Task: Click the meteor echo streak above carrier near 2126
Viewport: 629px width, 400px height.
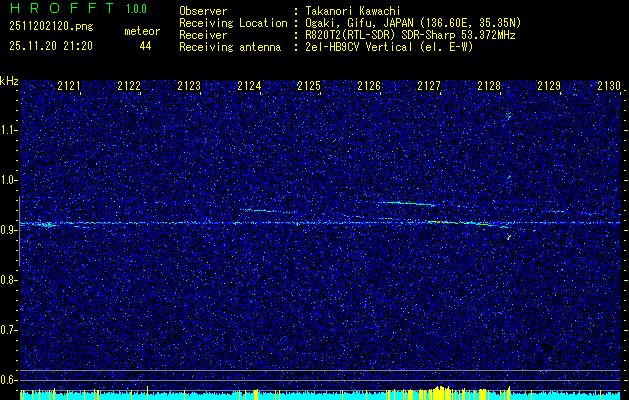Action: [407, 203]
